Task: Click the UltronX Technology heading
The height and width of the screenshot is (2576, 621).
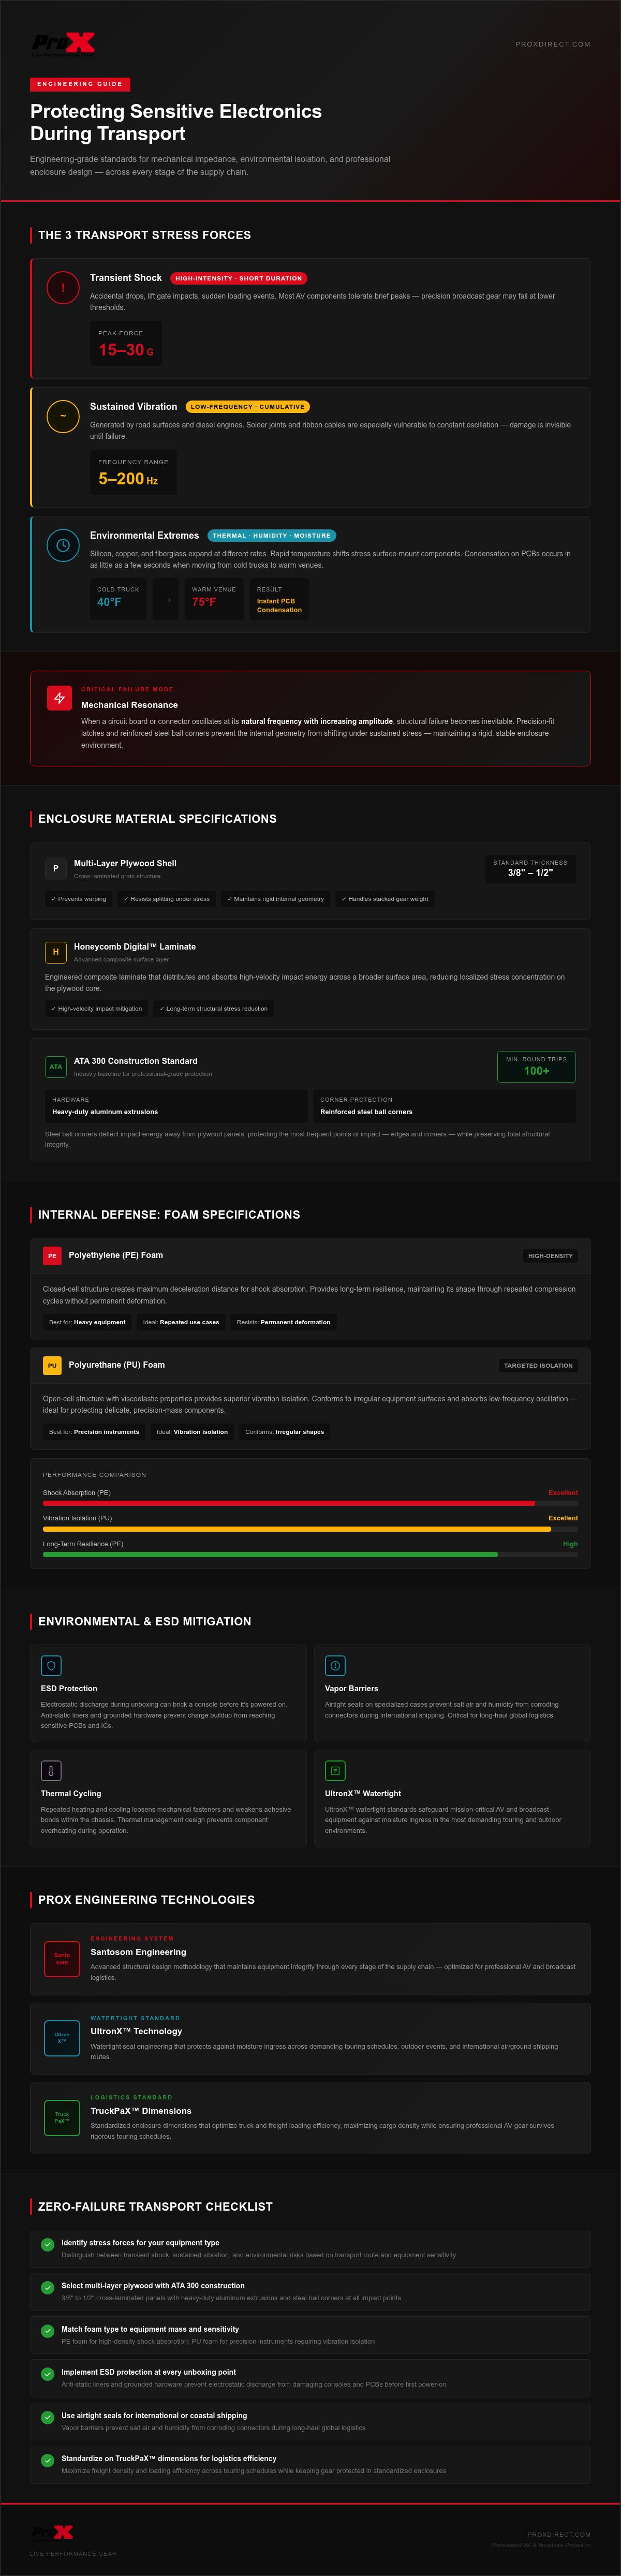Action: pyautogui.click(x=136, y=2031)
